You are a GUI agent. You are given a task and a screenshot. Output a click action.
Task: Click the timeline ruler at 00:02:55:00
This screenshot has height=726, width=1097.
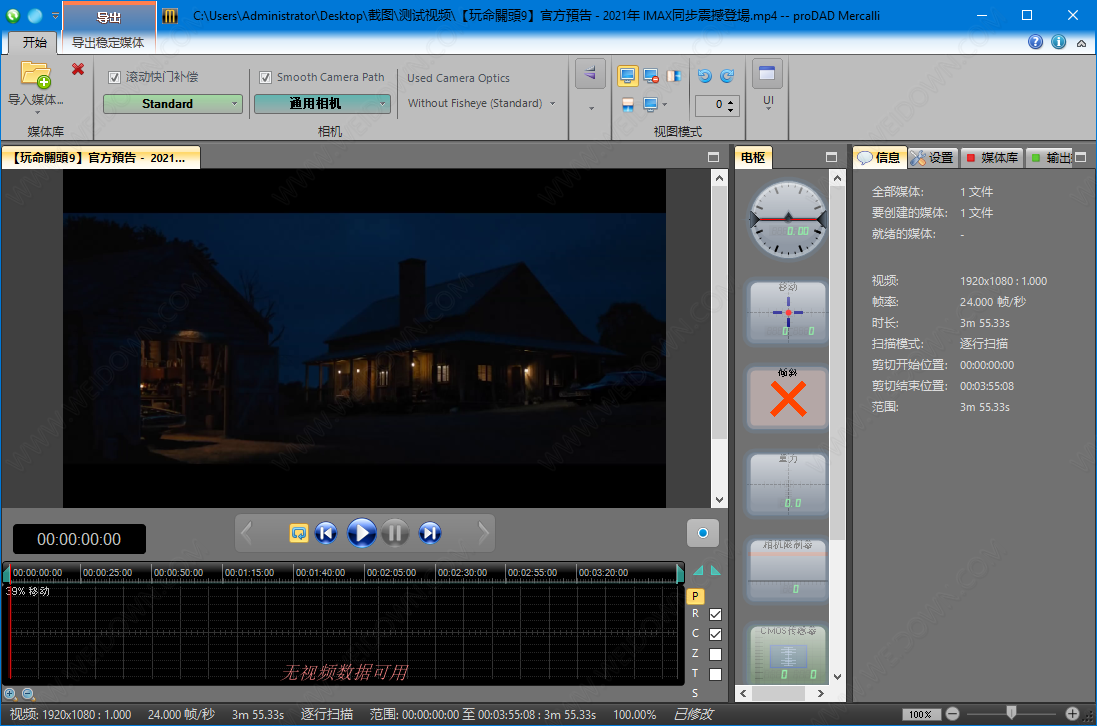click(532, 573)
